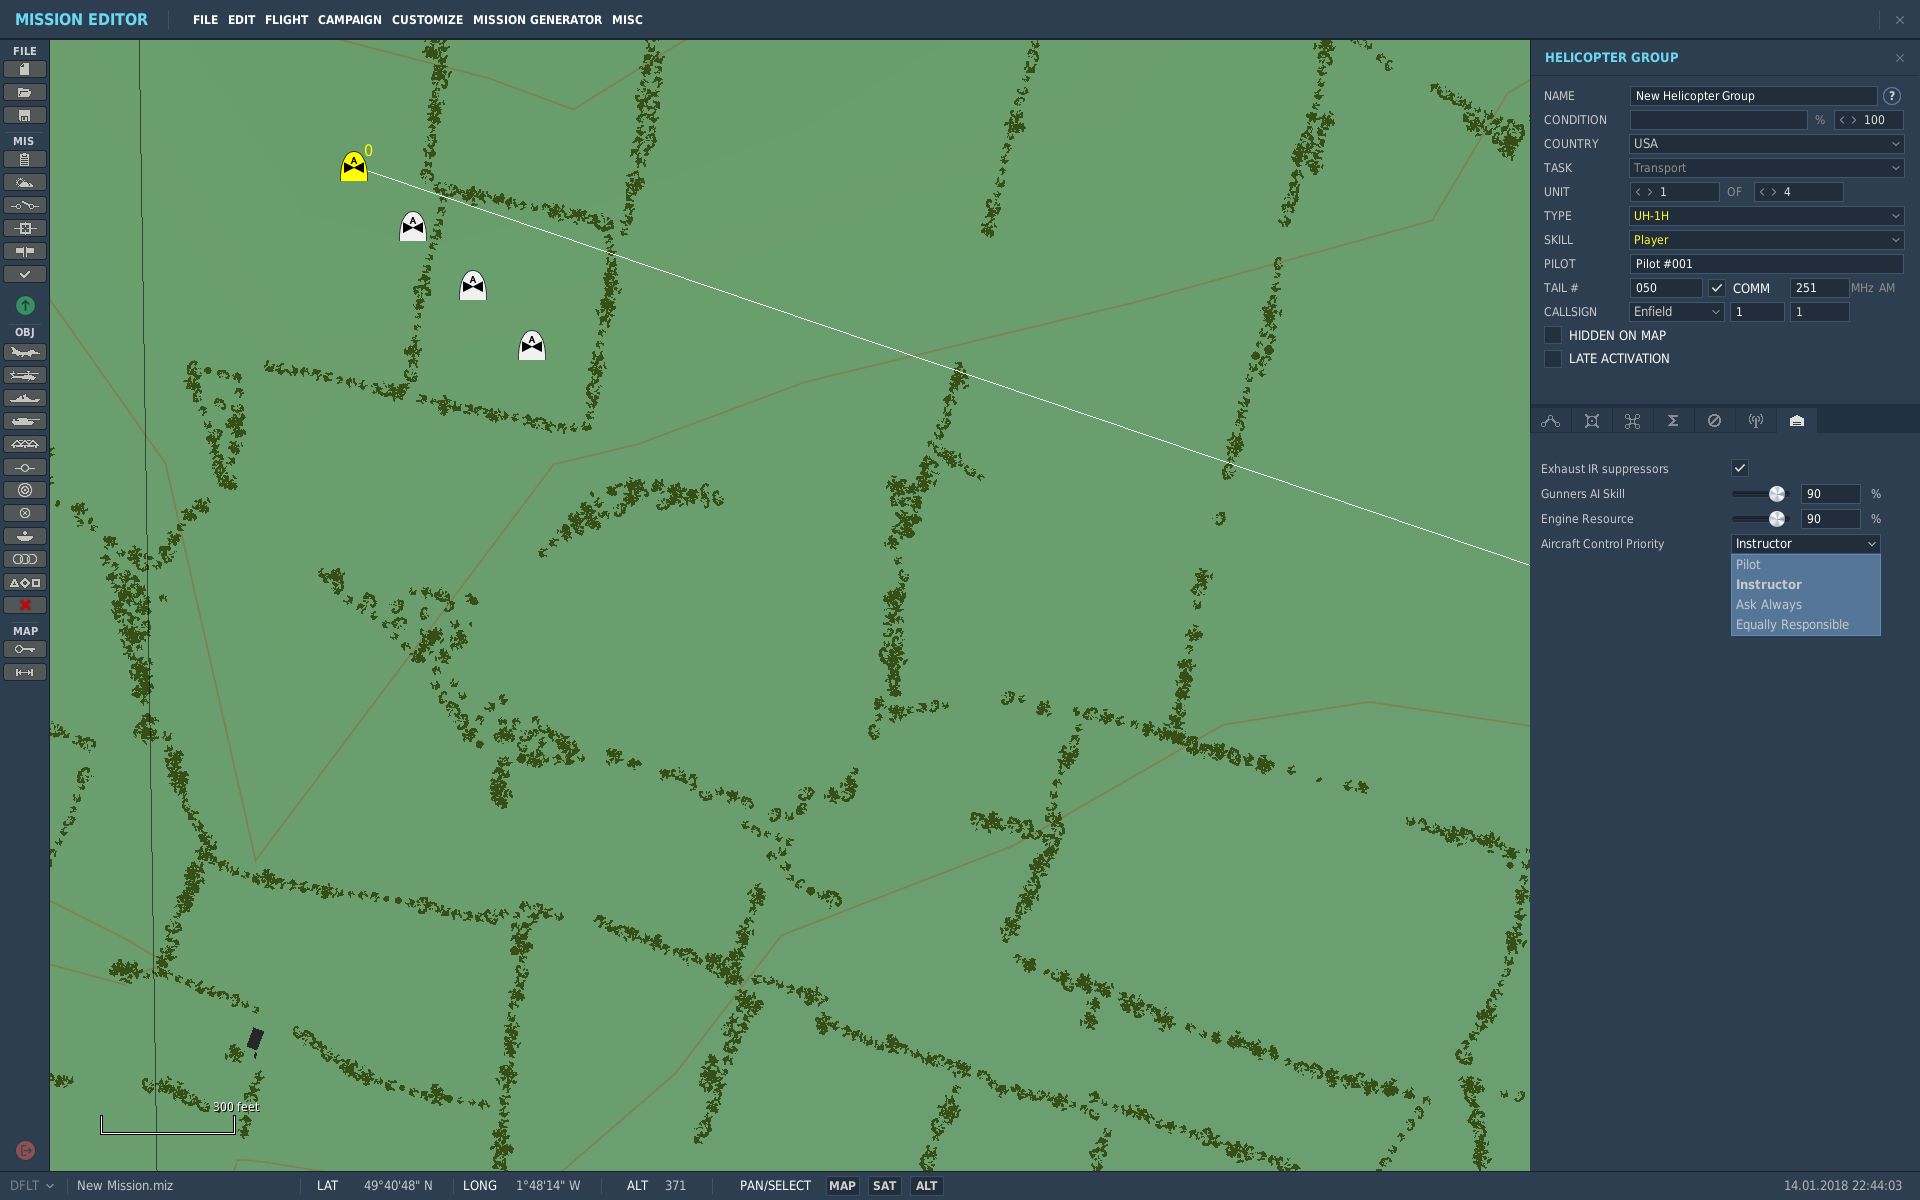Choose Equally Responsible from control priority list
Viewport: 1920px width, 1200px height.
pyautogui.click(x=1792, y=625)
